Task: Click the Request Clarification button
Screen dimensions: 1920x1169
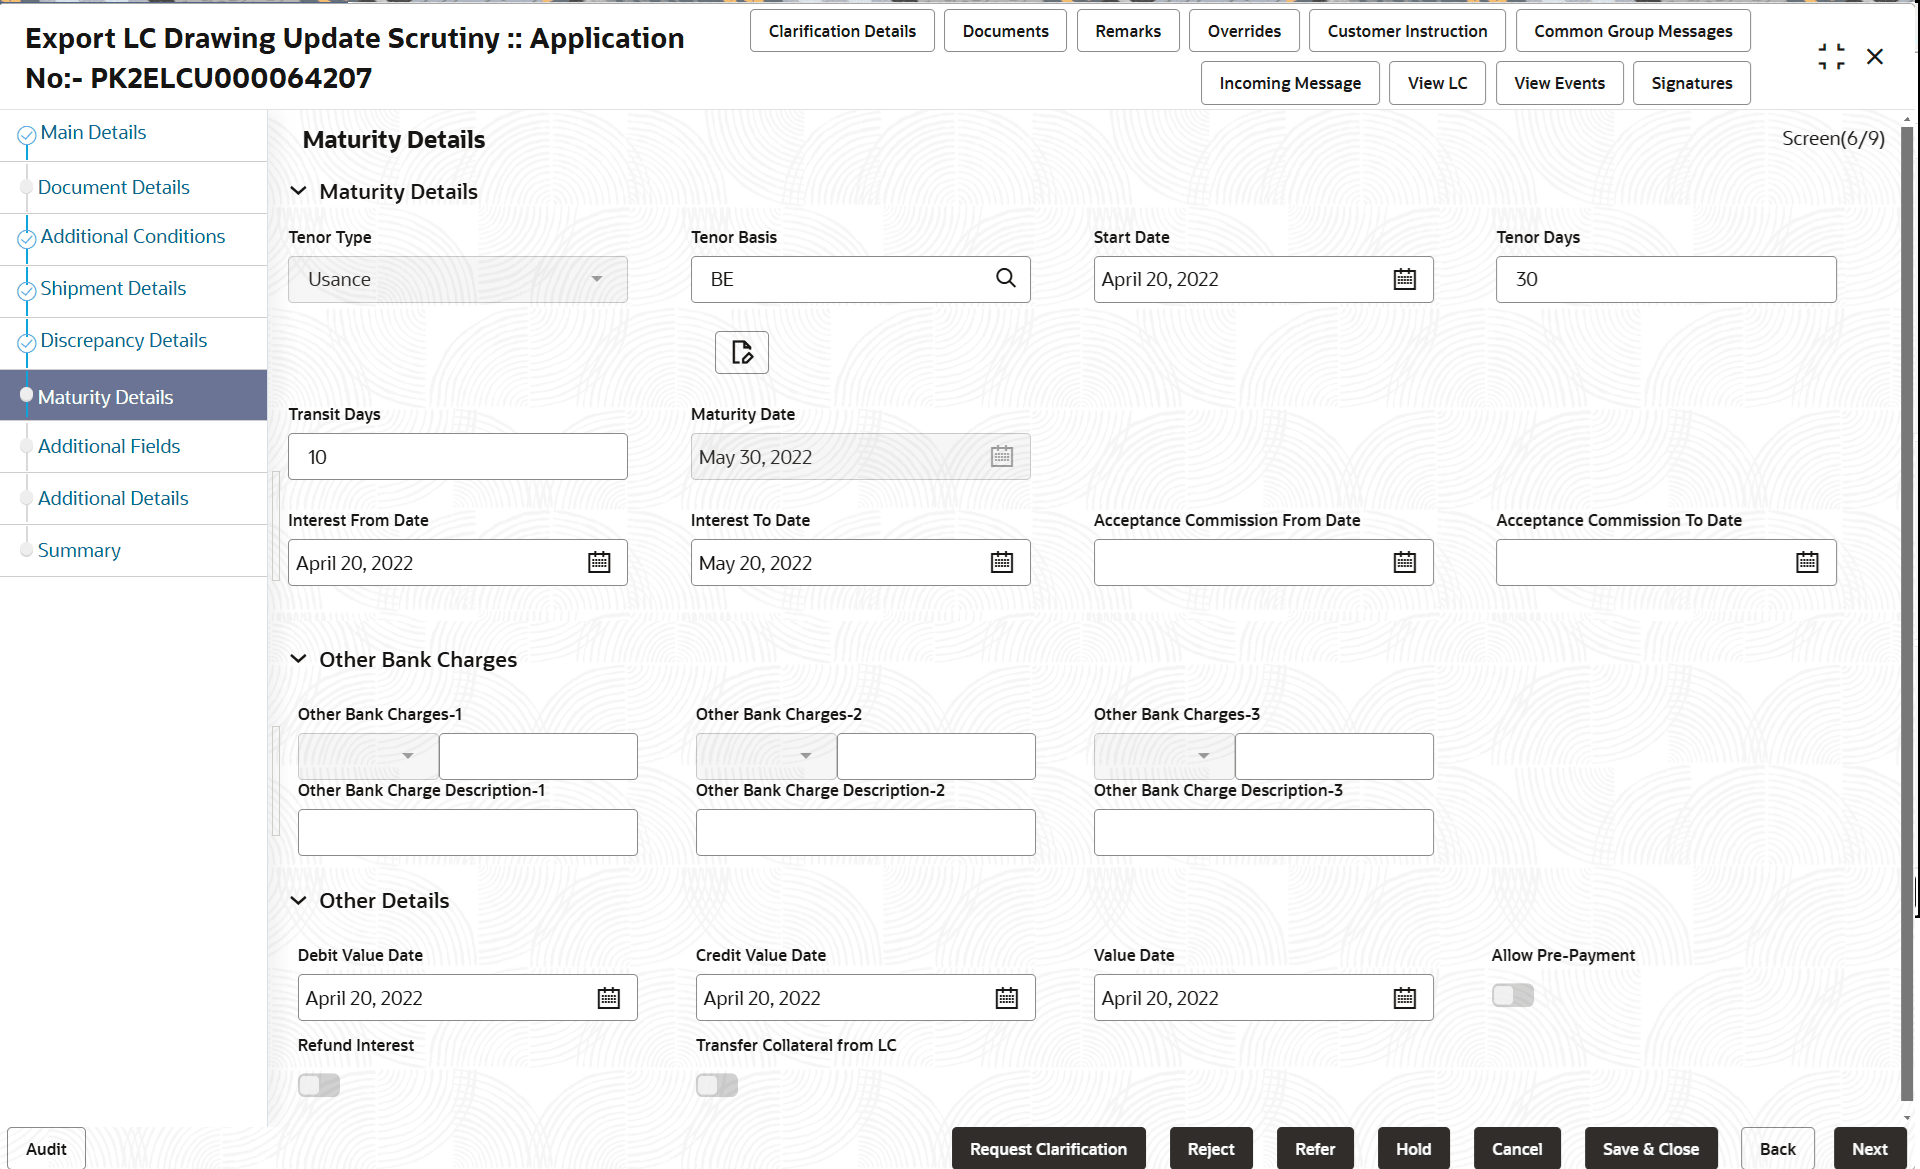Action: click(x=1048, y=1149)
